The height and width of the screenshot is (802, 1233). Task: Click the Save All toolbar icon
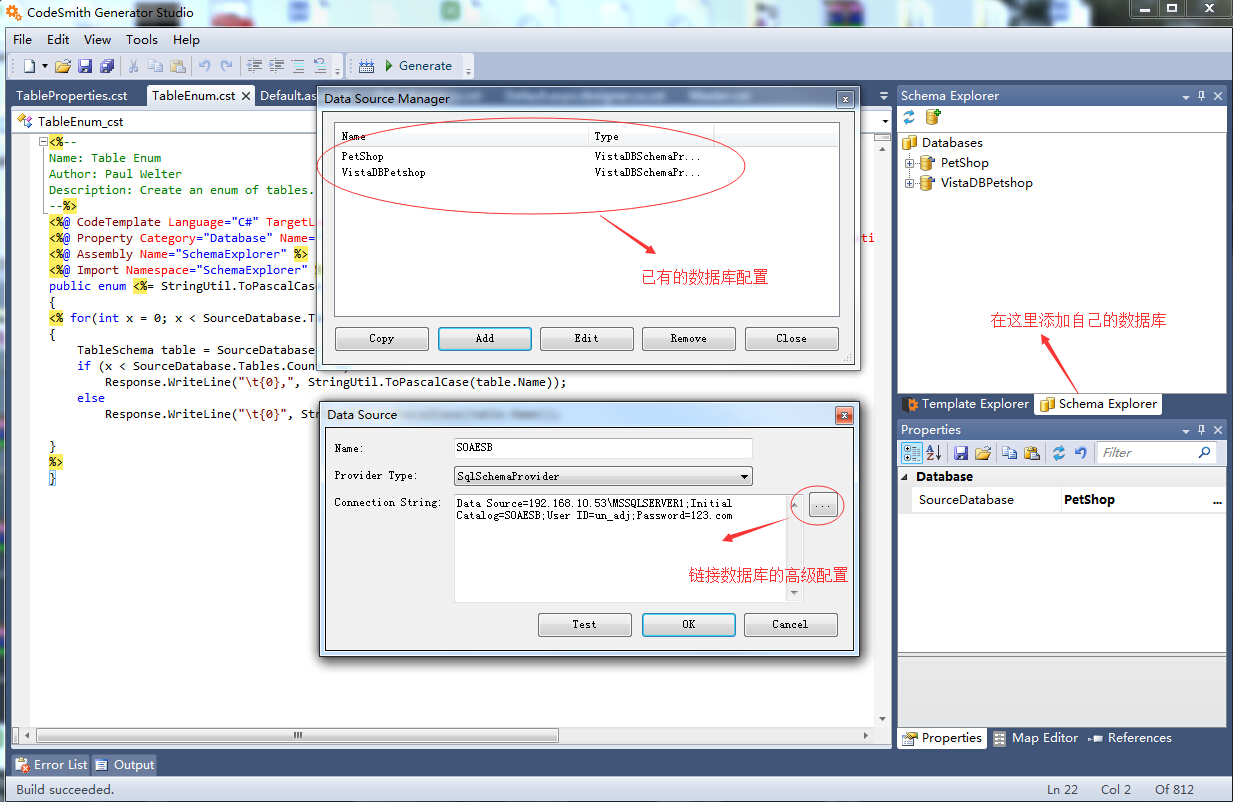[x=107, y=66]
